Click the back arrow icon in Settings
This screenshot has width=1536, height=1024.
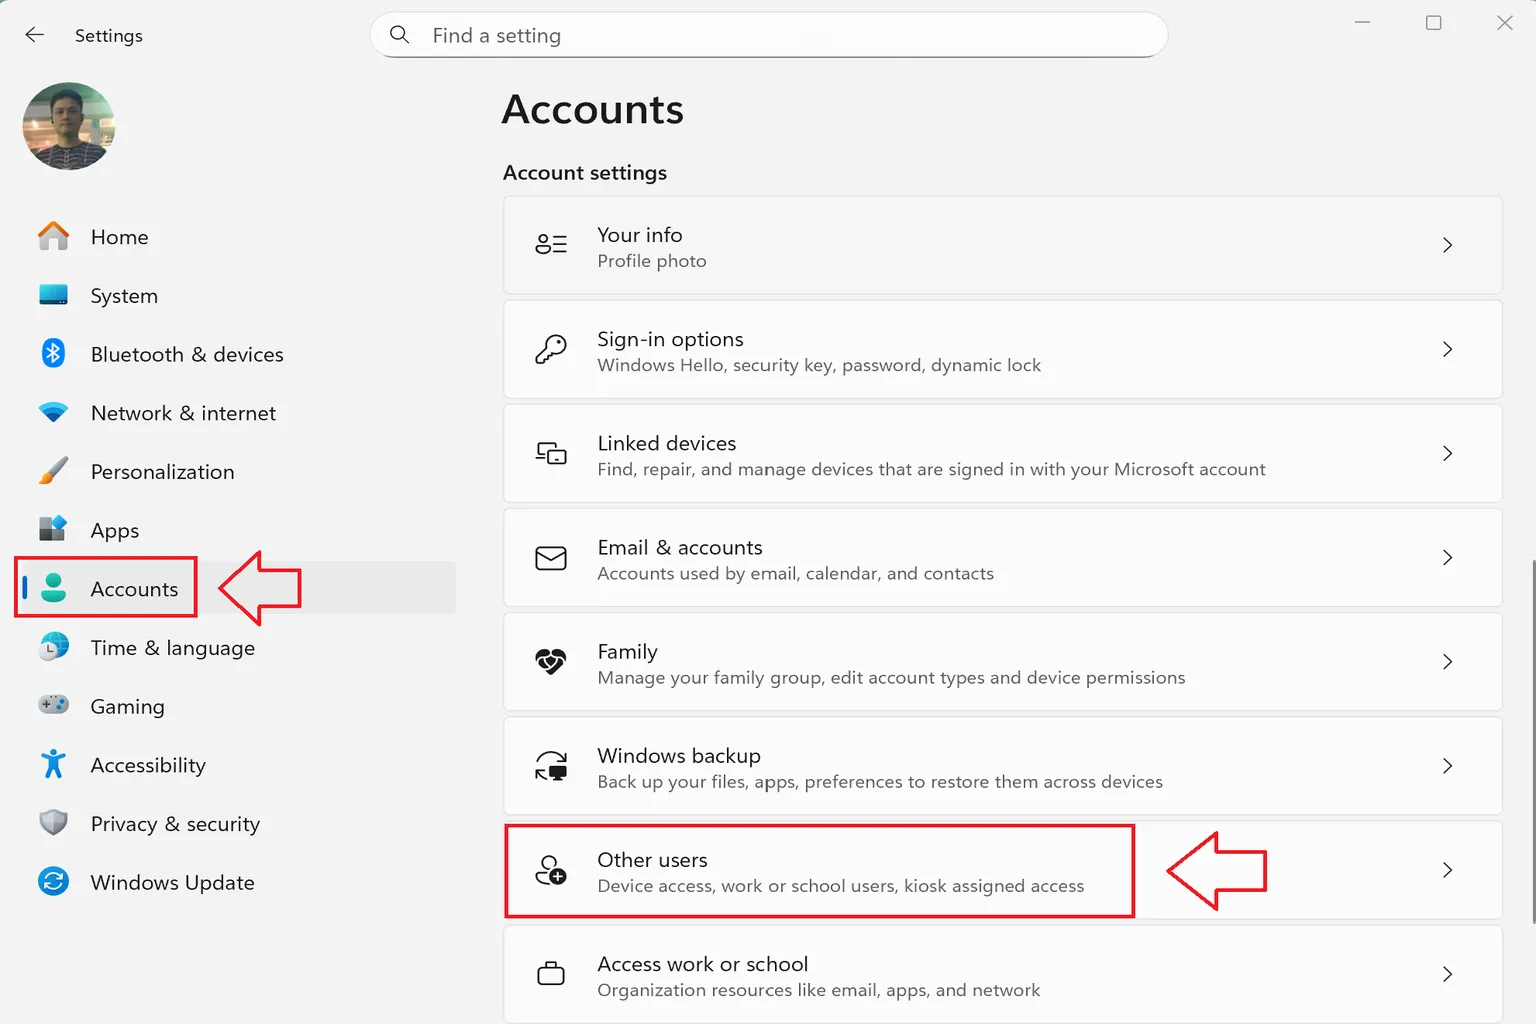pos(35,35)
